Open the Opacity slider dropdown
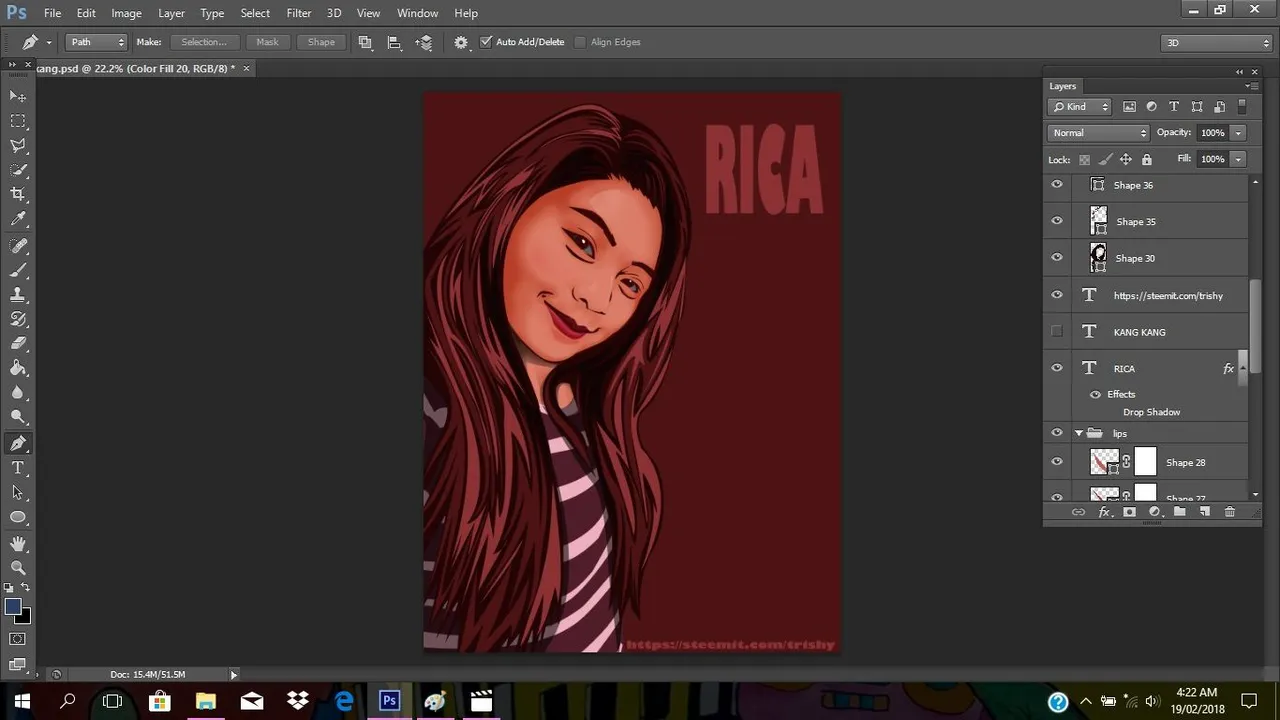Screen dimensions: 1280x720 tap(1238, 132)
